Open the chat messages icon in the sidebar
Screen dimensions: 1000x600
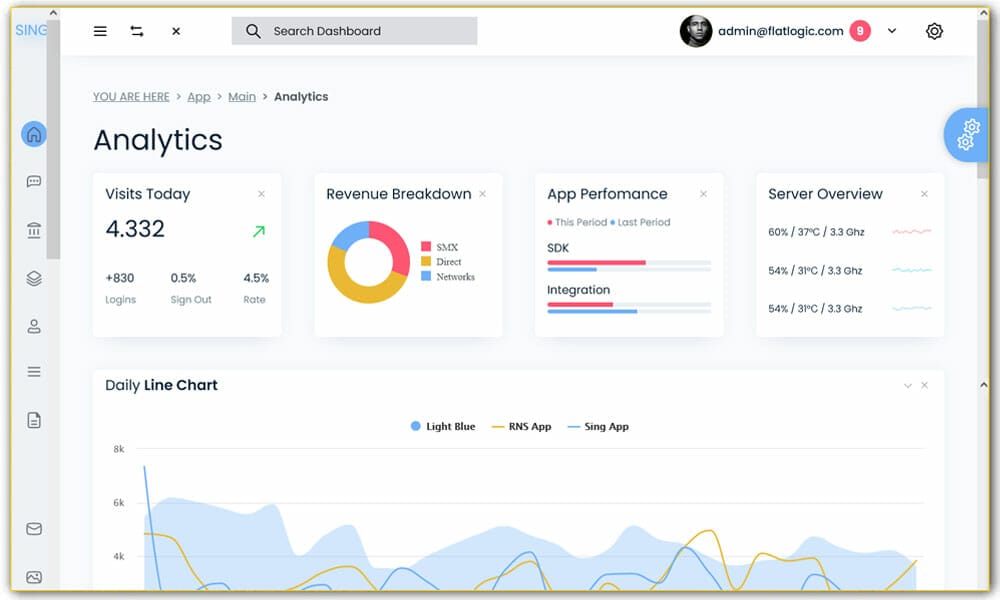click(33, 181)
